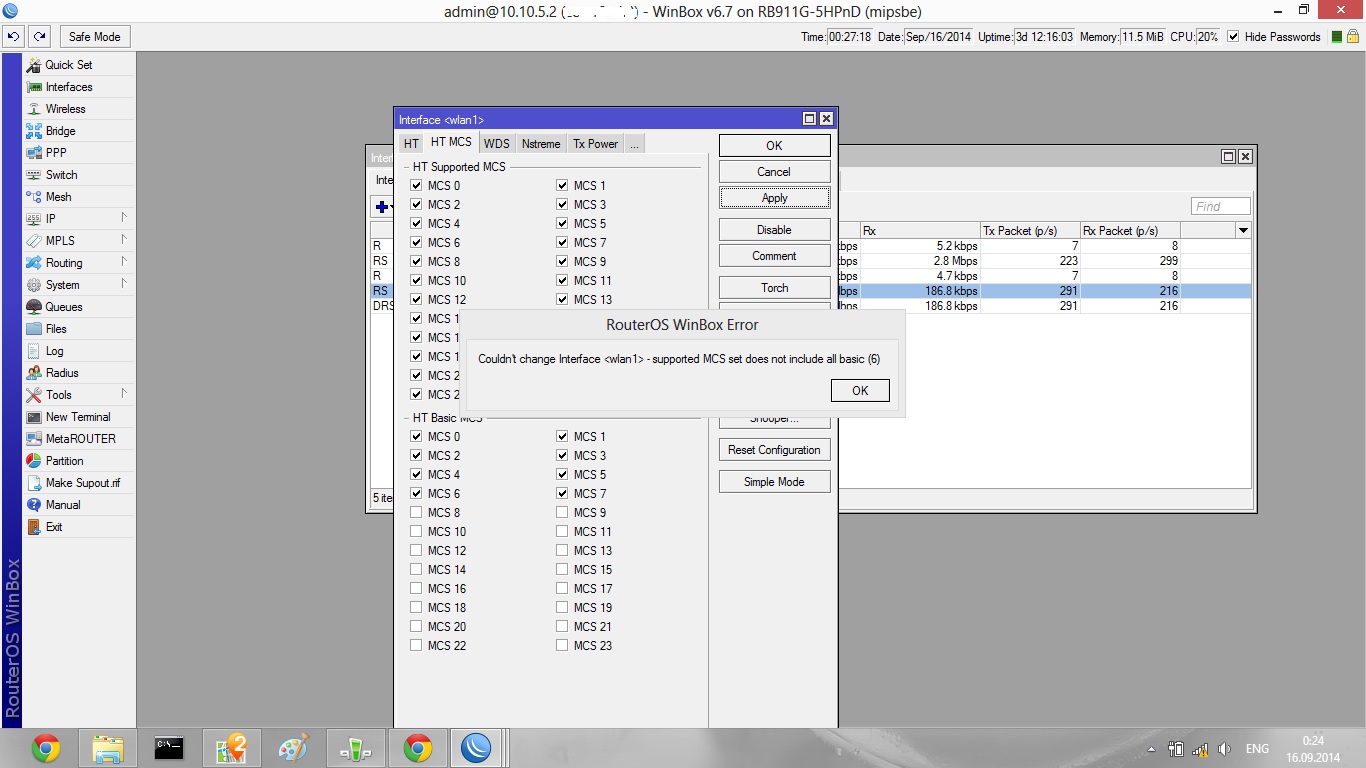This screenshot has height=768, width=1366.
Task: Click the Redo arrow icon in toolbar
Action: pyautogui.click(x=39, y=37)
